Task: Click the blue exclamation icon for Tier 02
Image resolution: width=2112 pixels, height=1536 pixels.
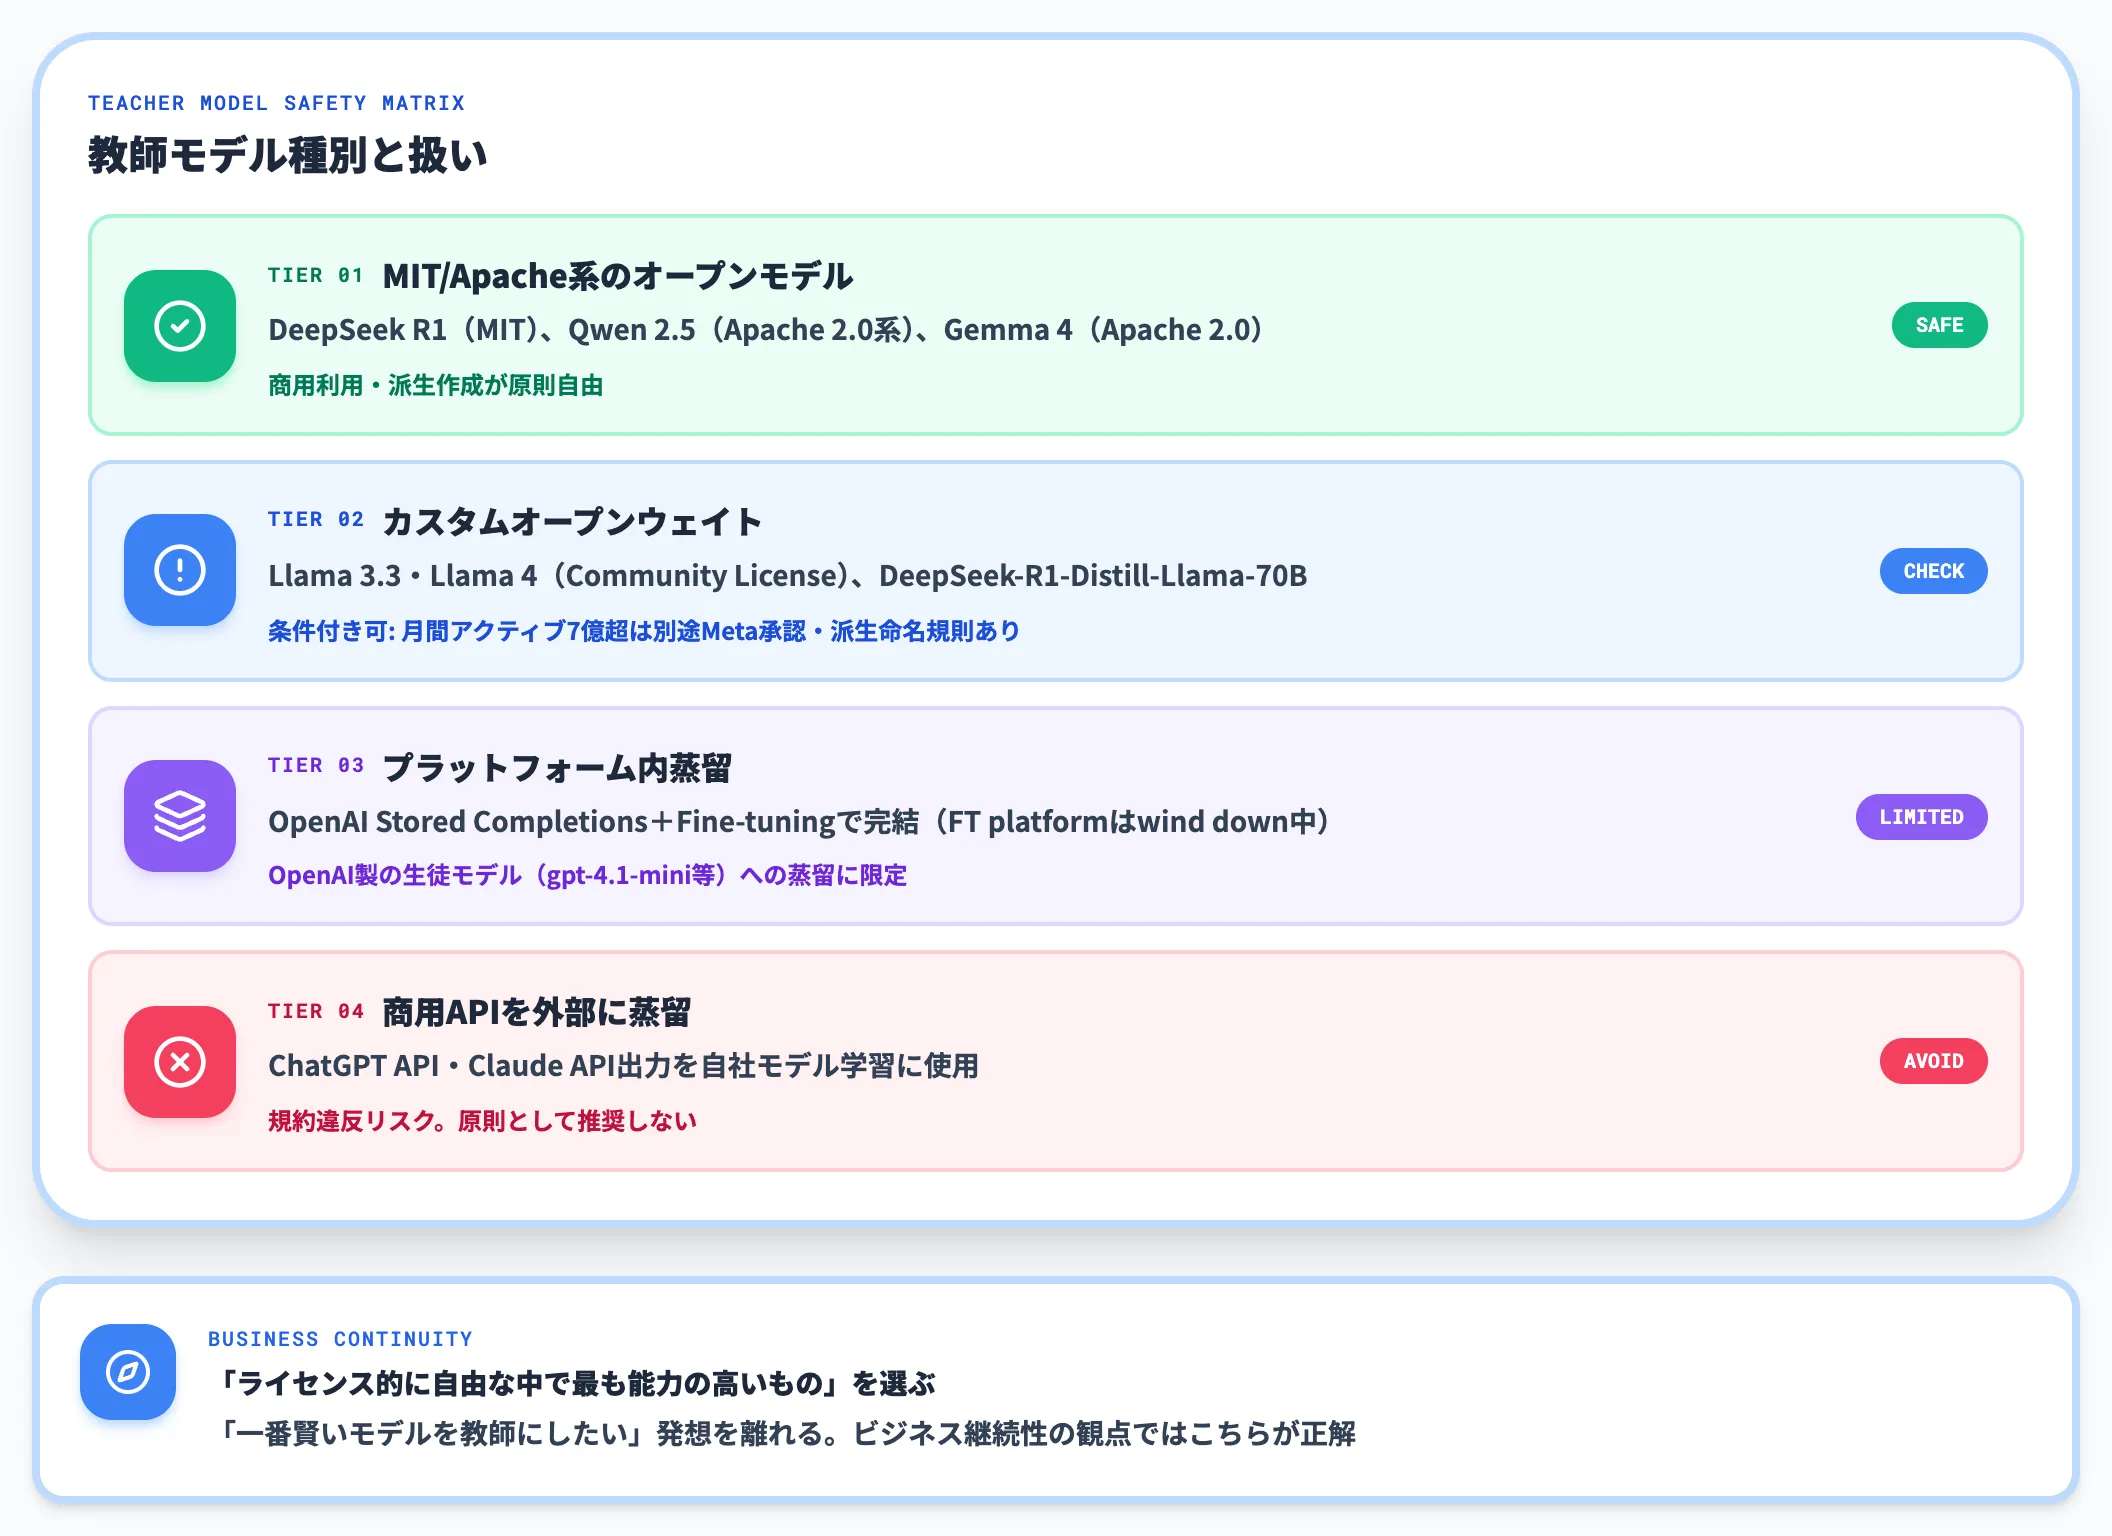Action: (180, 570)
